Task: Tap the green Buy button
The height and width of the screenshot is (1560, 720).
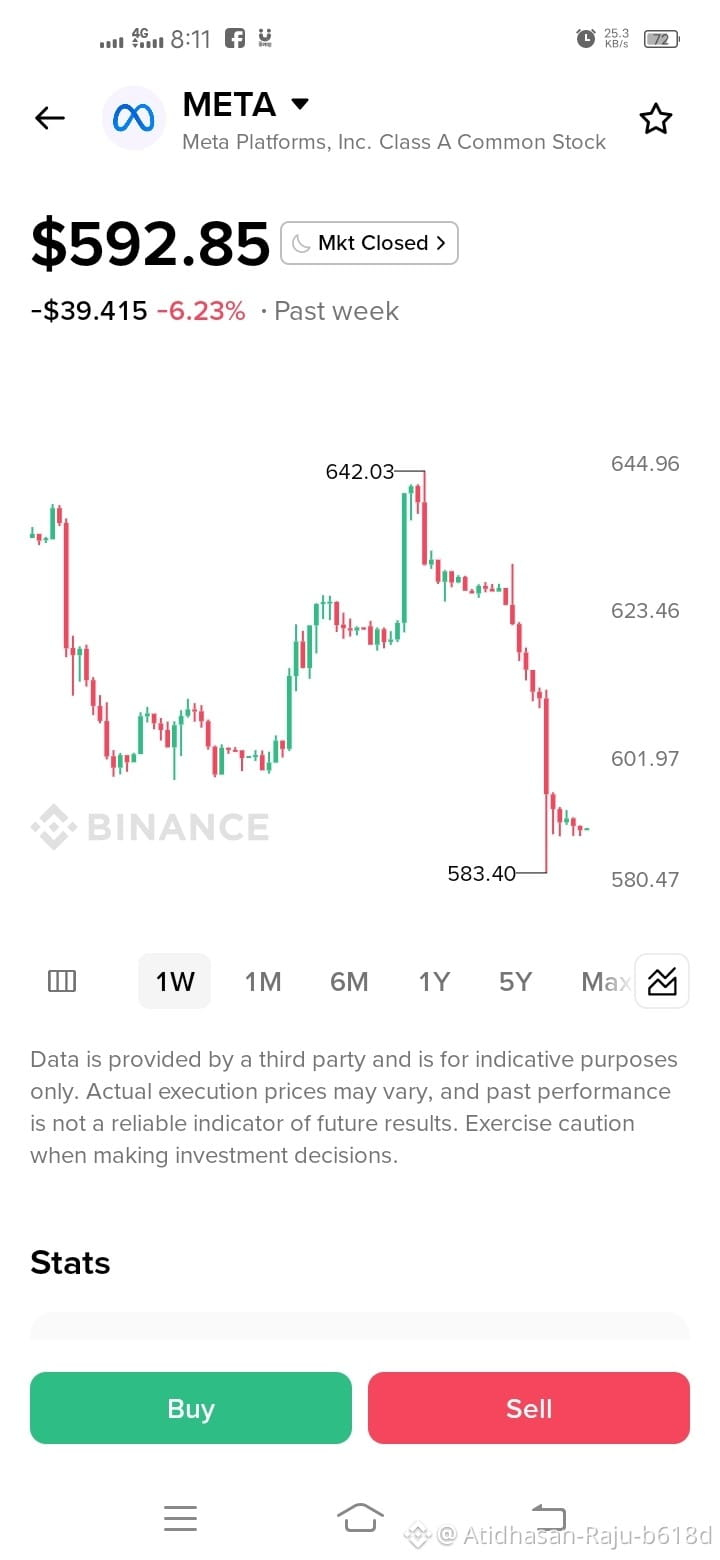Action: click(x=191, y=1408)
